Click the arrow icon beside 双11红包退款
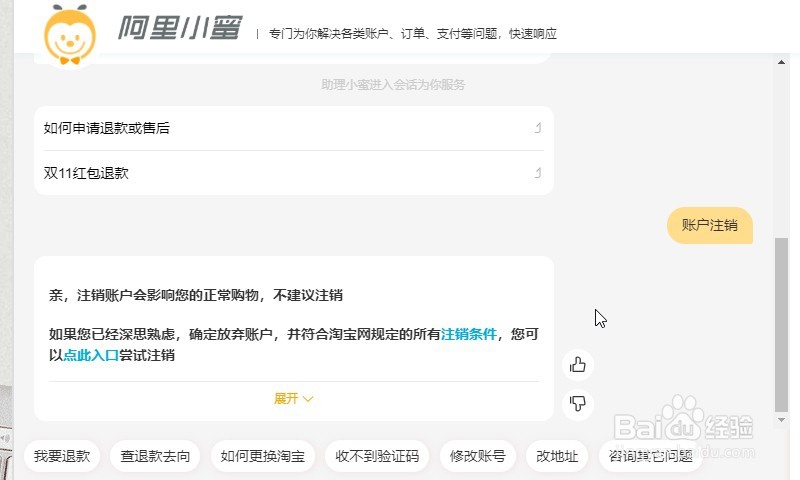The image size is (800, 480). [538, 173]
